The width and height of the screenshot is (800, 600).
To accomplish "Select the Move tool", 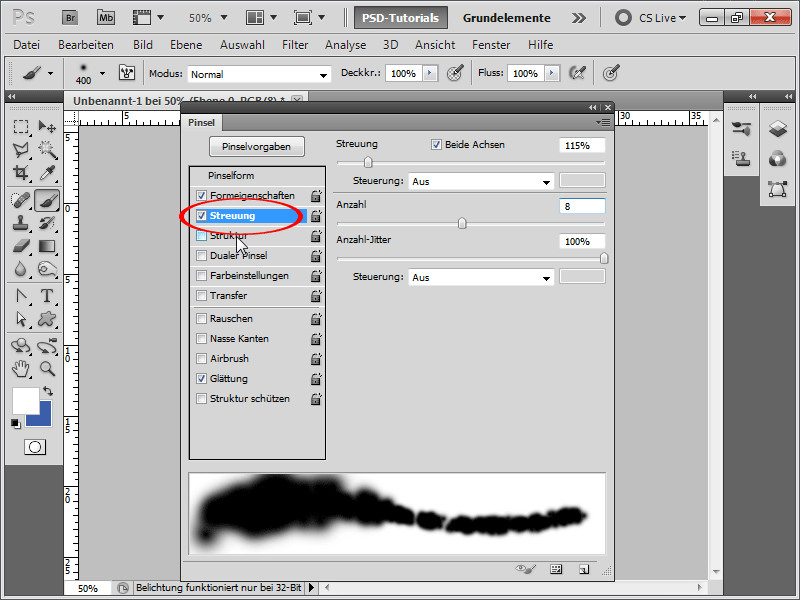I will [47, 127].
